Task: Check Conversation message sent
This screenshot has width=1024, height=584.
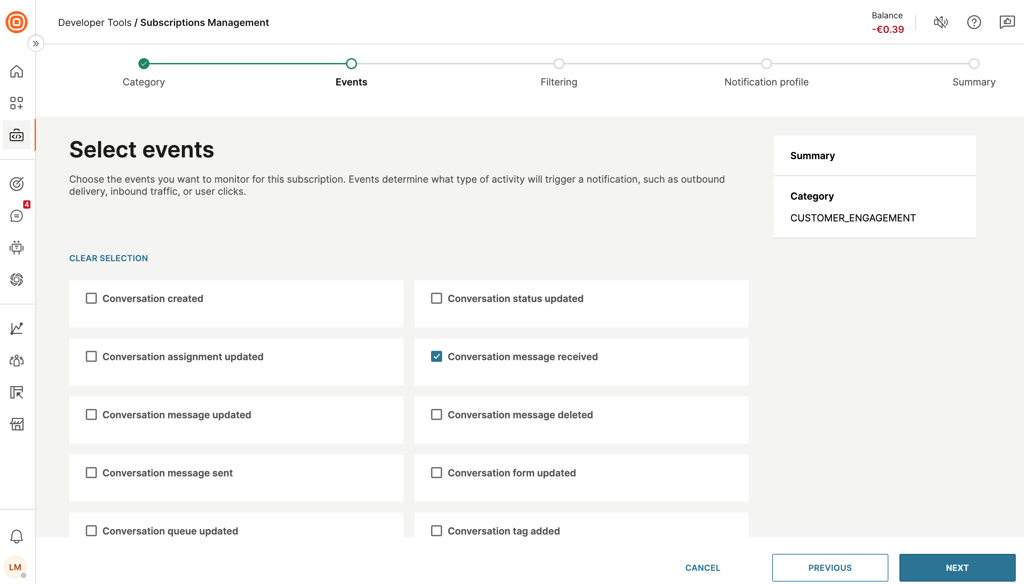Action: [91, 473]
